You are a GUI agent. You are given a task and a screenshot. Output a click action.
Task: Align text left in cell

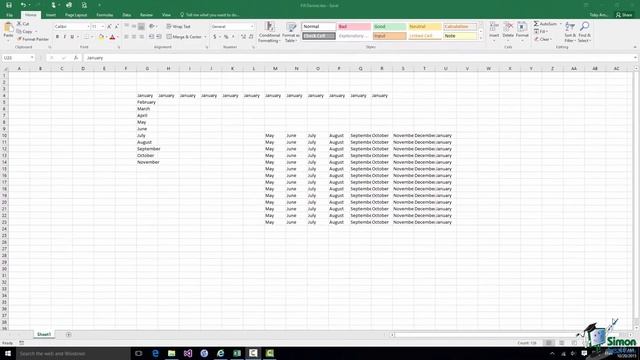coord(127,37)
